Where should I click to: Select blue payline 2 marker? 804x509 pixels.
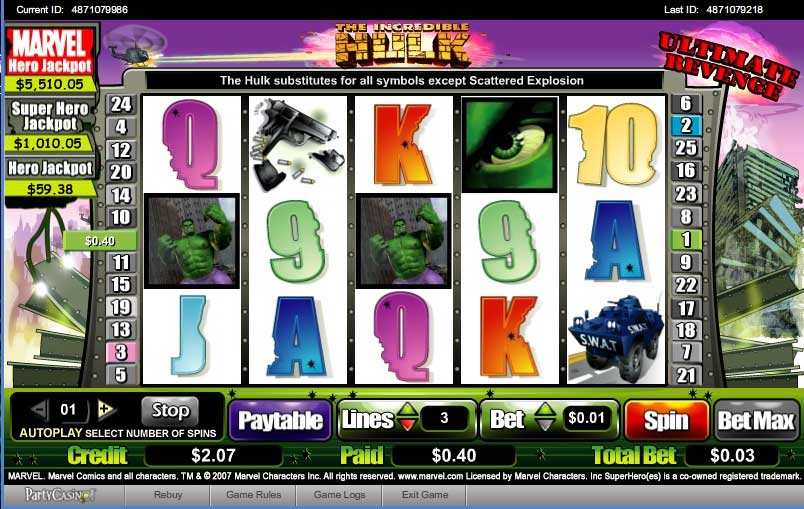(x=686, y=126)
